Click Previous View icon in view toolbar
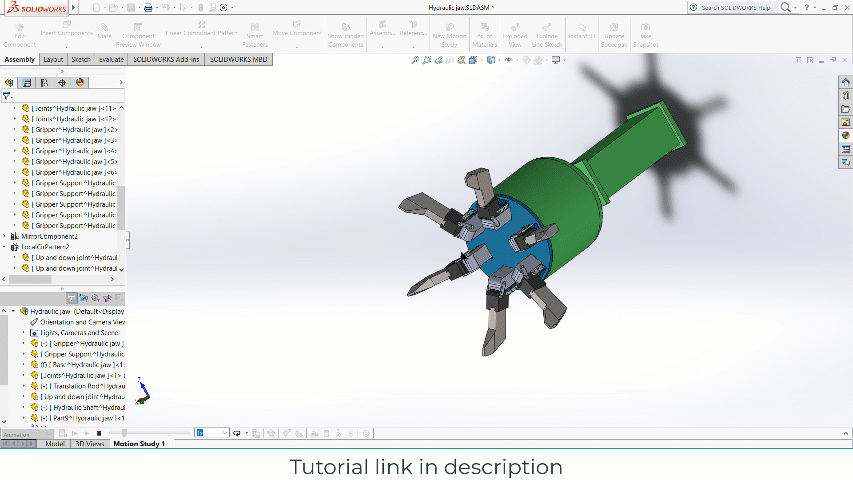This screenshot has width=853, height=480. coord(438,60)
